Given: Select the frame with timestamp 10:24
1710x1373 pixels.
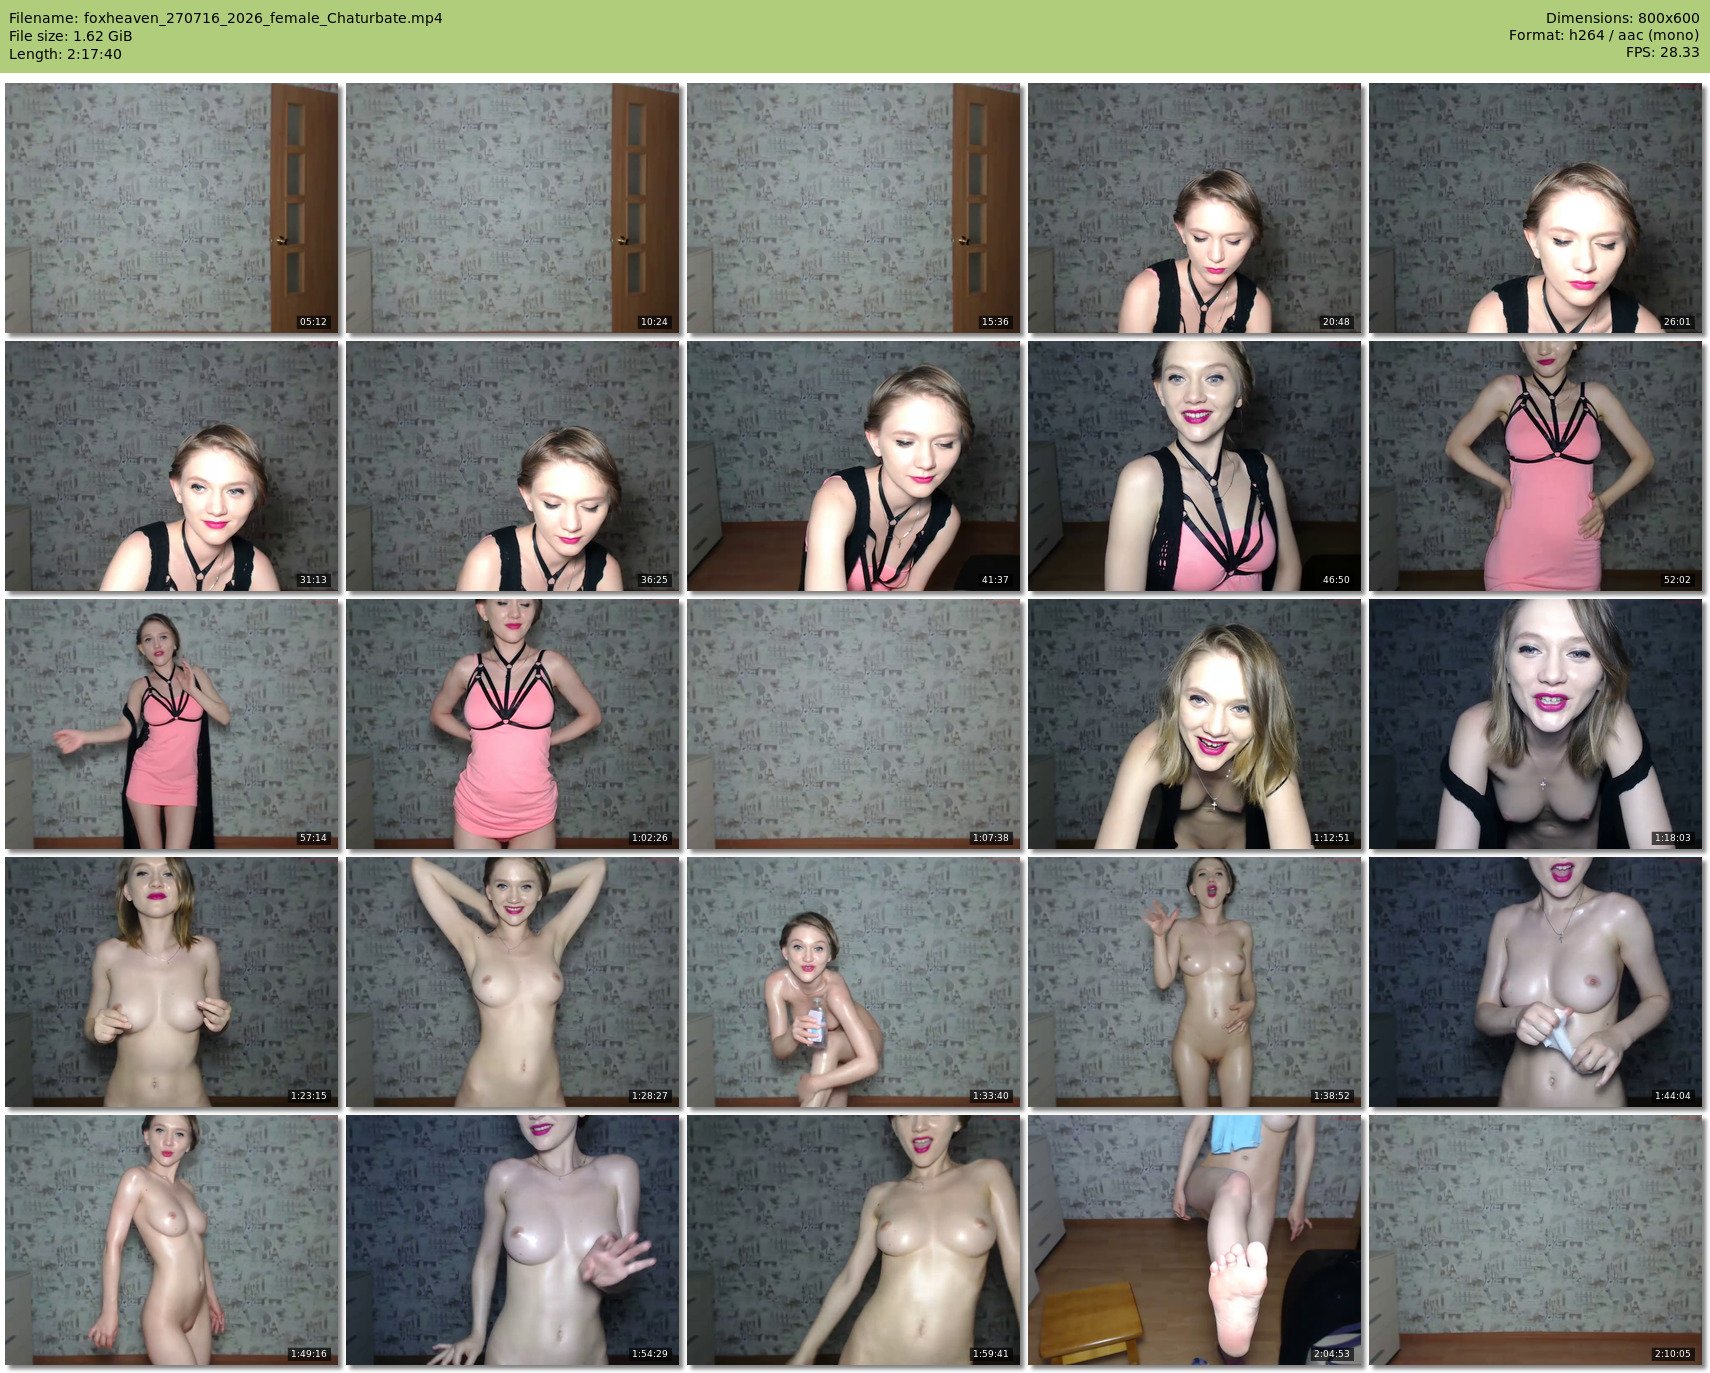Looking at the screenshot, I should click(x=513, y=208).
